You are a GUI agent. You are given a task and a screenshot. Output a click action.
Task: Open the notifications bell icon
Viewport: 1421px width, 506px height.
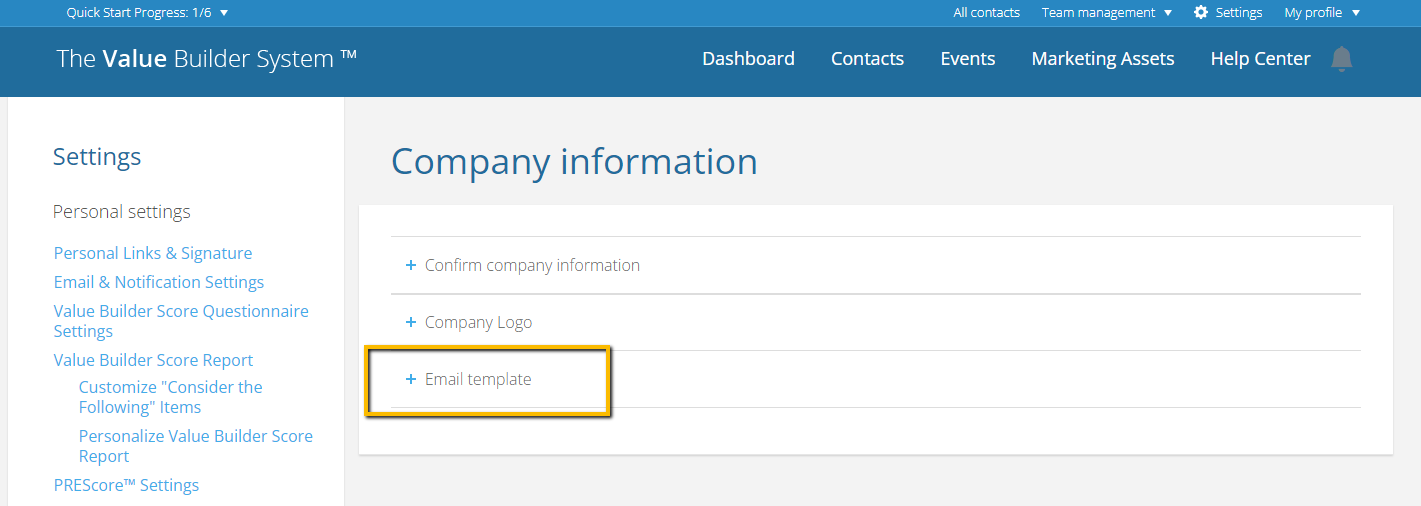tap(1342, 59)
